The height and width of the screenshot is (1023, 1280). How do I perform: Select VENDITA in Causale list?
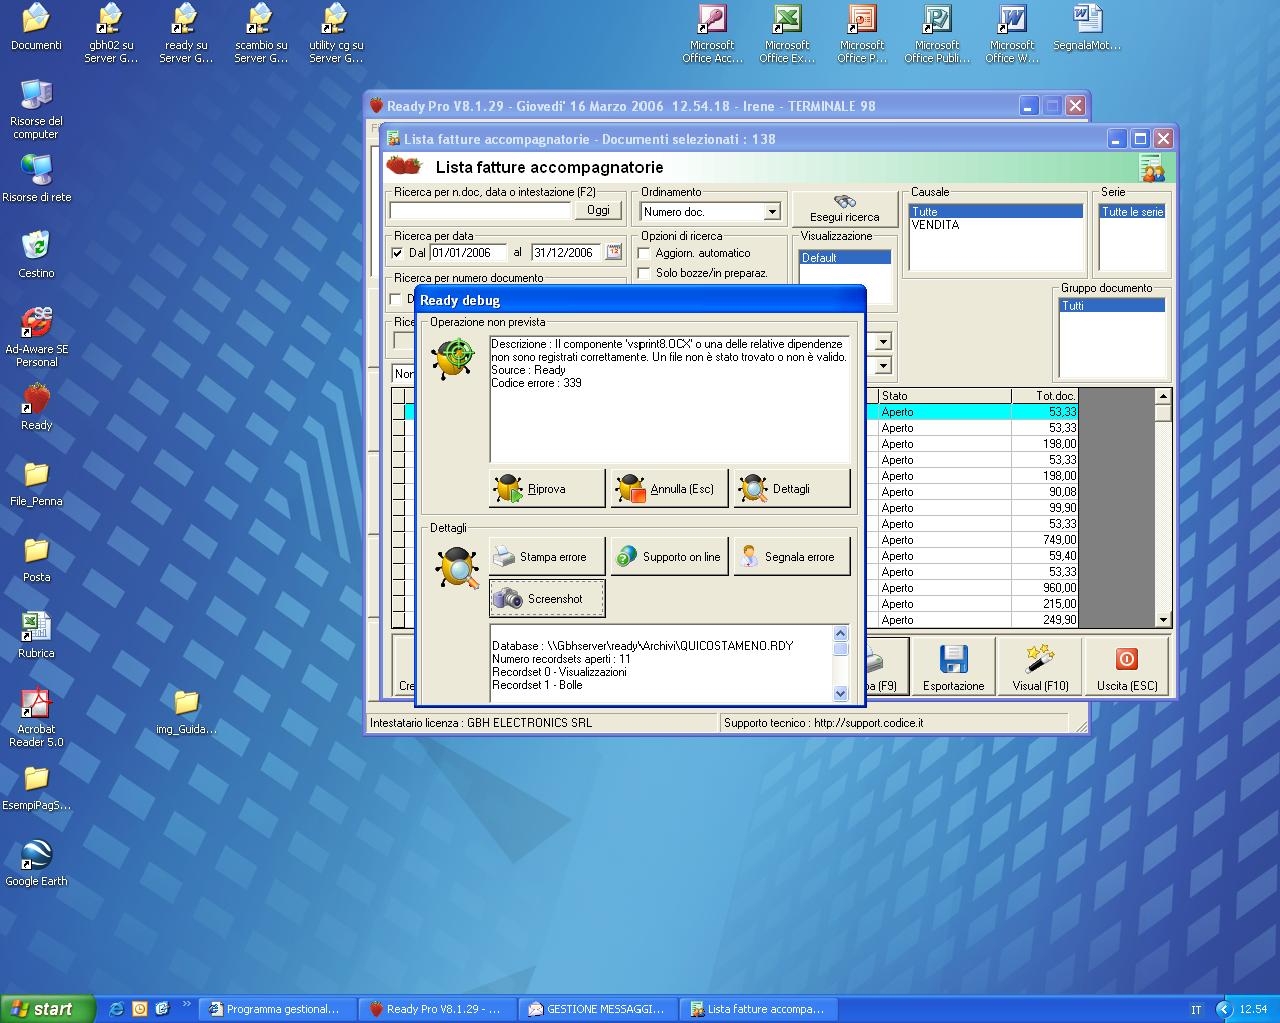pos(936,226)
